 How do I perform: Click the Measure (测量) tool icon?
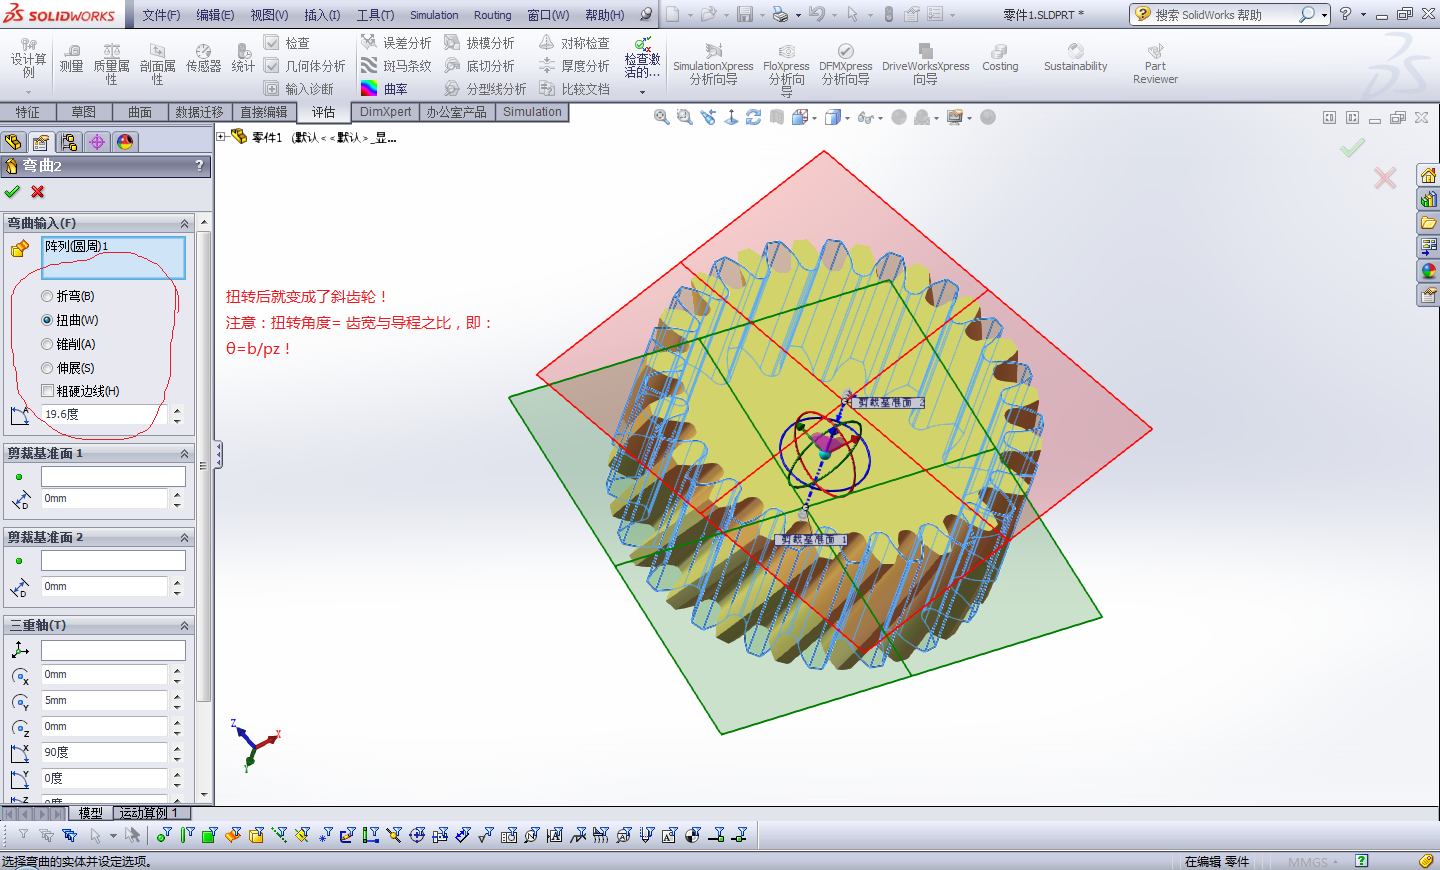[x=71, y=59]
